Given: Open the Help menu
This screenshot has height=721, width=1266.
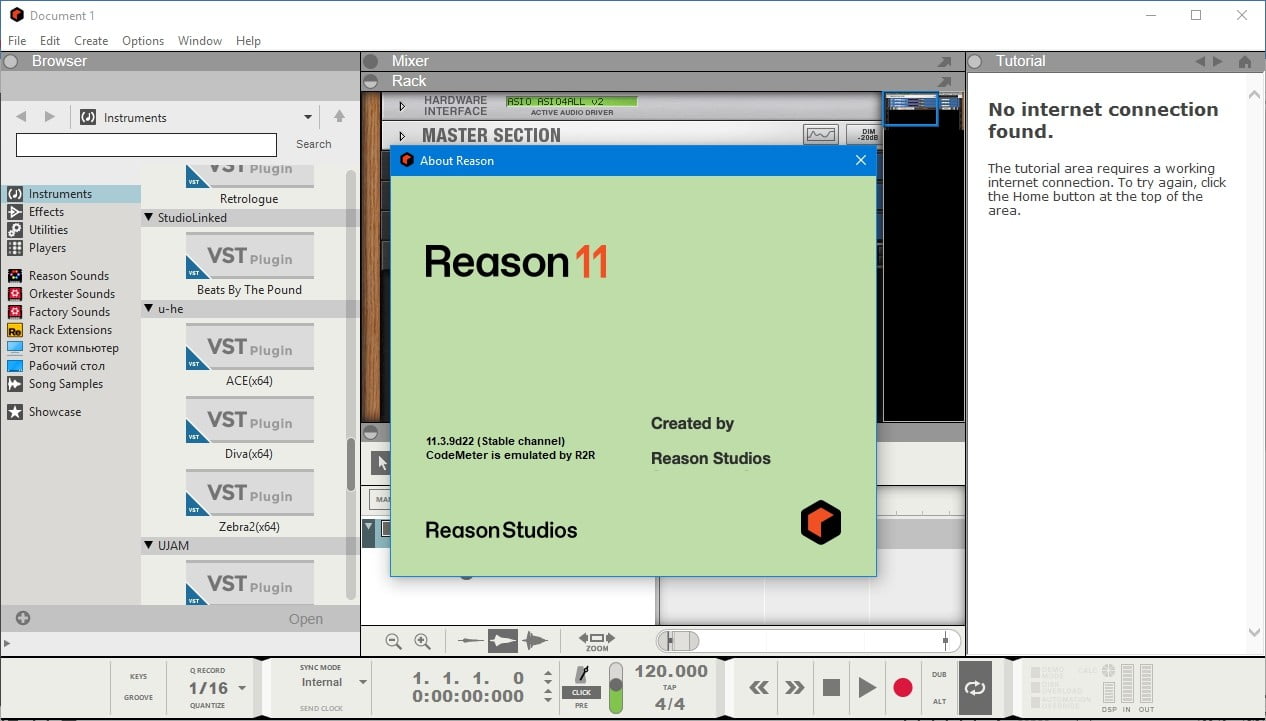Looking at the screenshot, I should click(248, 41).
